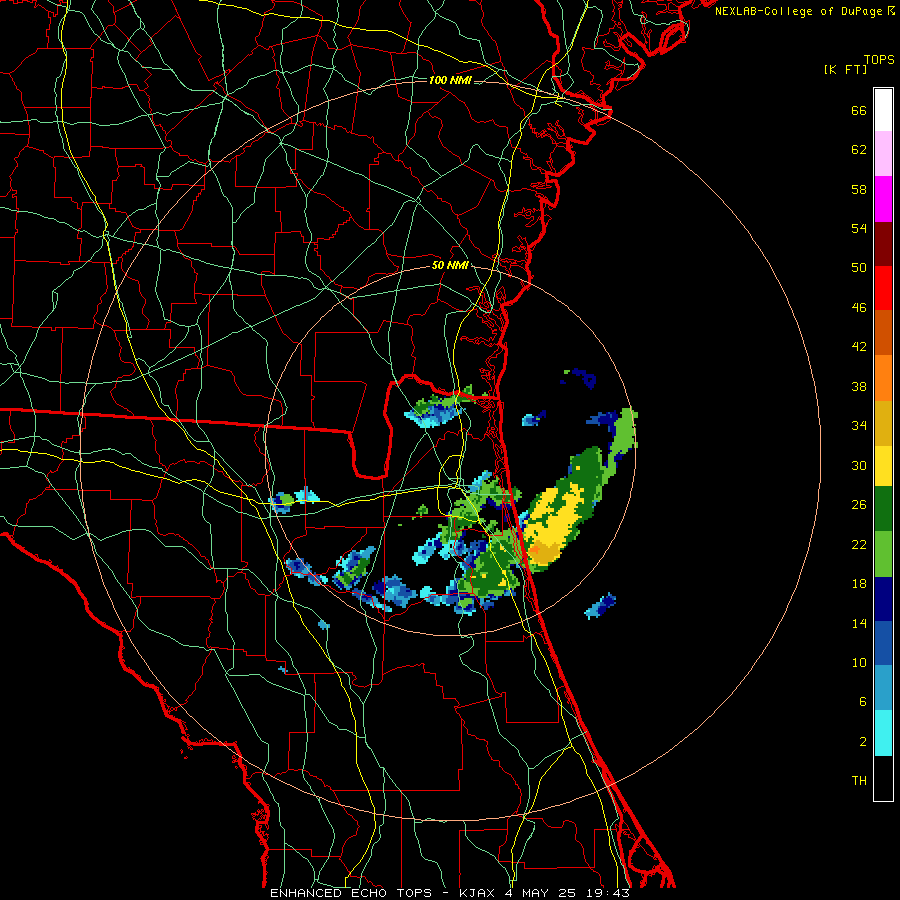The image size is (900, 900).
Task: Click the '50' legend value label
Action: click(859, 268)
